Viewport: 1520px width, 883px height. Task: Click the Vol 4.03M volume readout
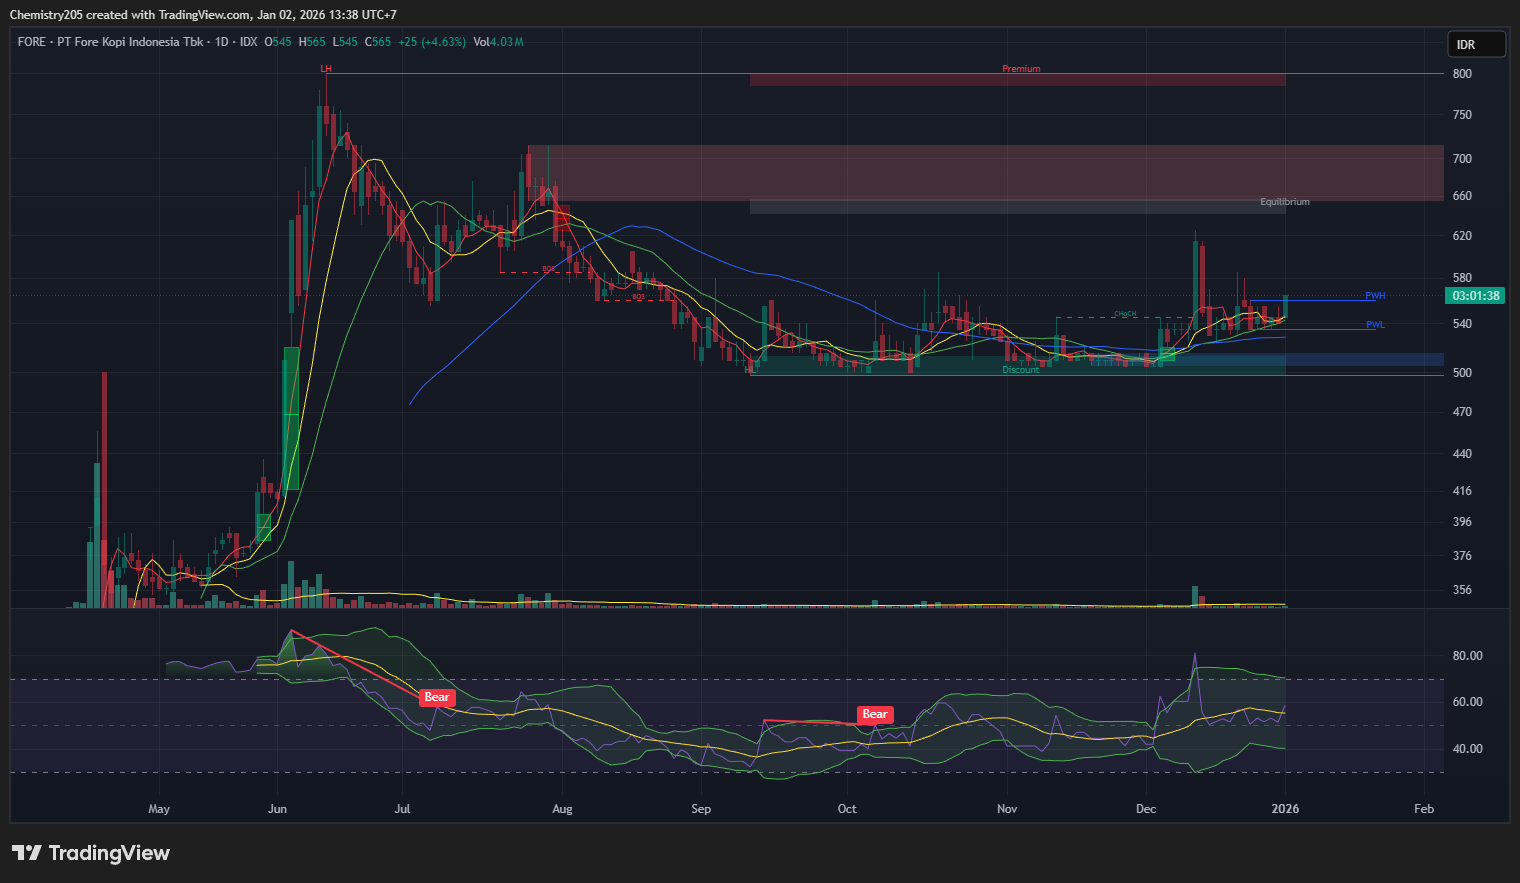pyautogui.click(x=498, y=42)
